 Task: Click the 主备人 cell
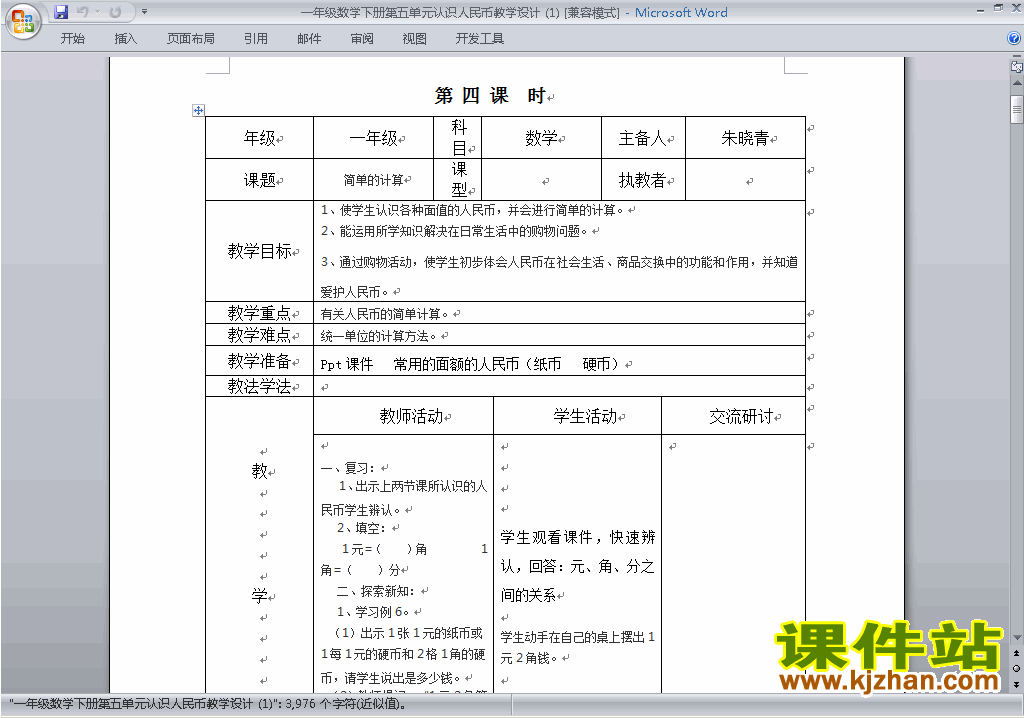643,138
